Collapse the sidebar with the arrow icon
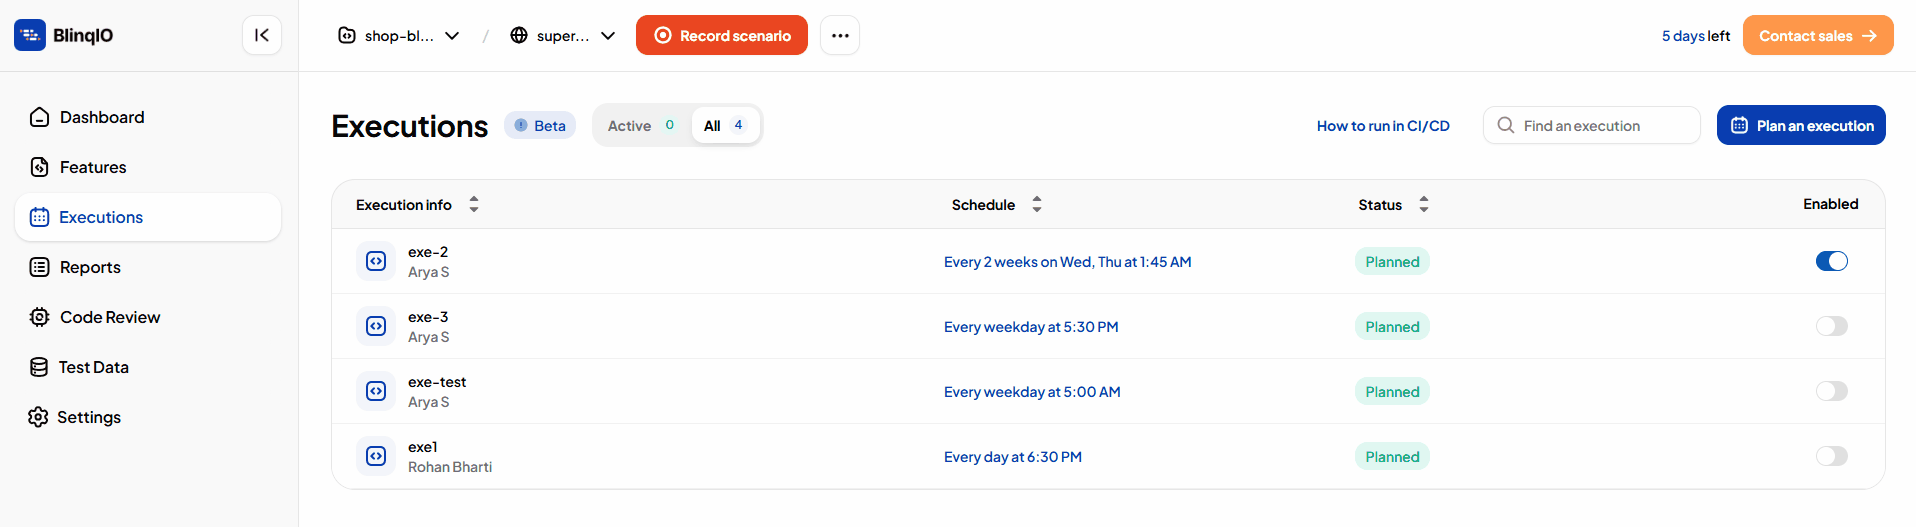The height and width of the screenshot is (527, 1916). [262, 35]
